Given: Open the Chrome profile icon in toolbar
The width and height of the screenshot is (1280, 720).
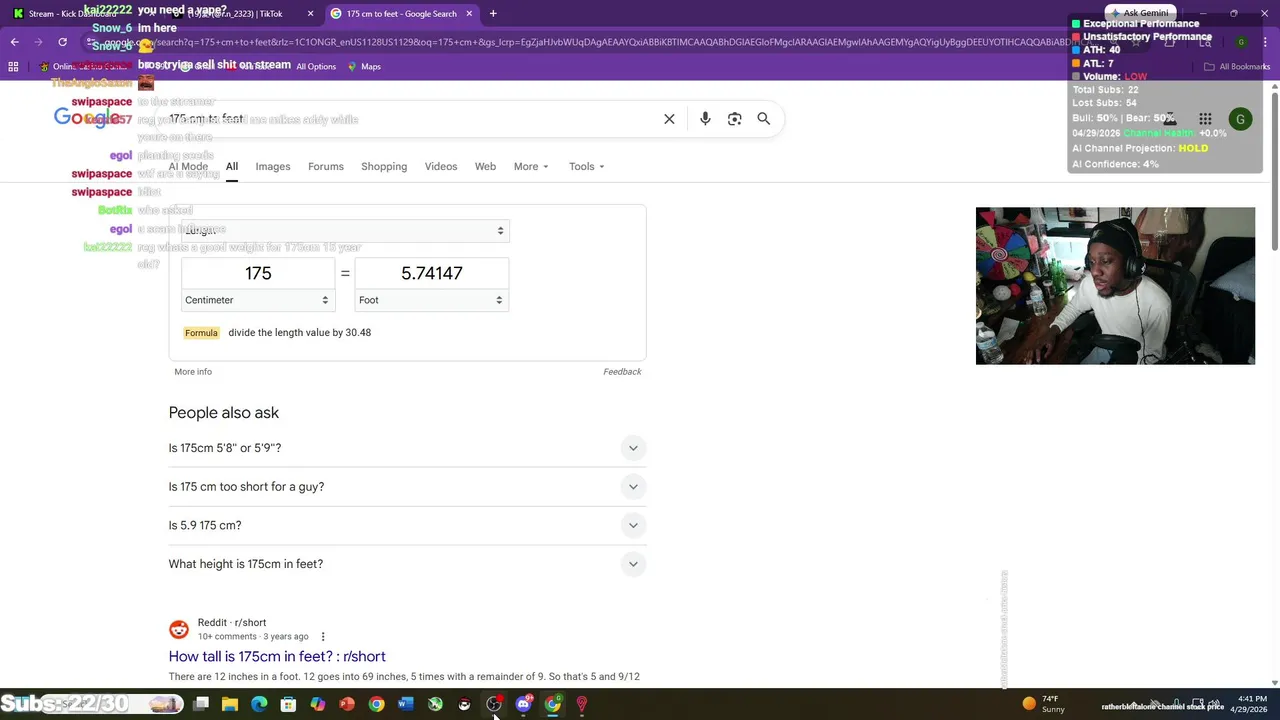Looking at the screenshot, I should click(1241, 42).
